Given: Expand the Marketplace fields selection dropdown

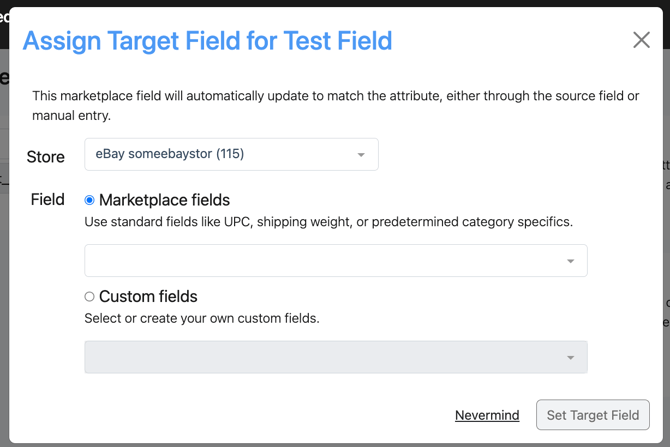Looking at the screenshot, I should 336,260.
